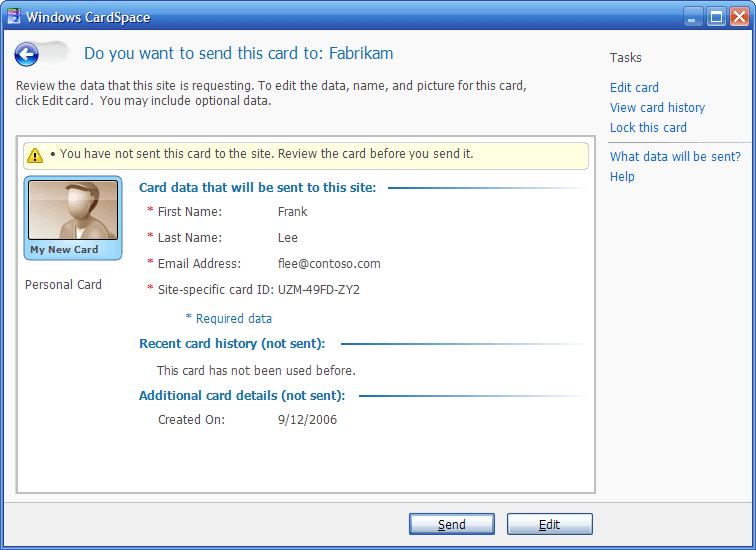756x550 pixels.
Task: Minimize the CardSpace window
Action: [692, 17]
